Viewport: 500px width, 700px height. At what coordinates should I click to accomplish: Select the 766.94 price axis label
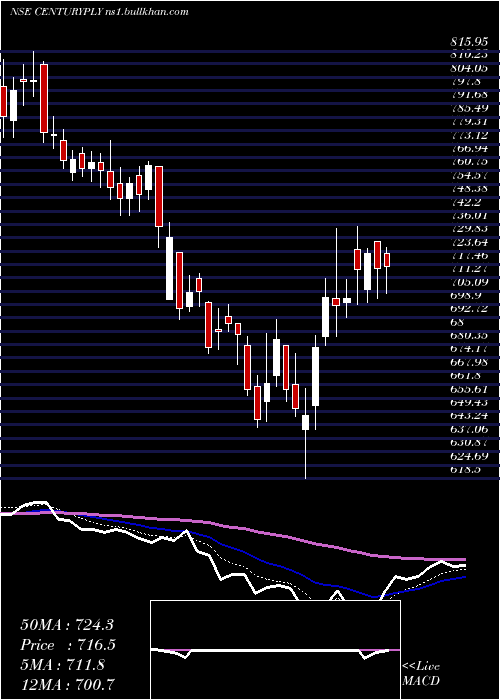(x=469, y=148)
